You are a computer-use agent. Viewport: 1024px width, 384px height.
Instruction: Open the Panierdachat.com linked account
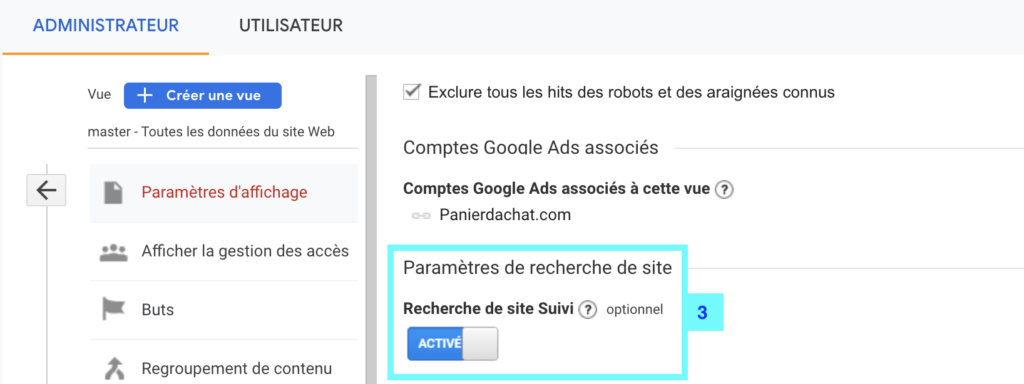[505, 215]
